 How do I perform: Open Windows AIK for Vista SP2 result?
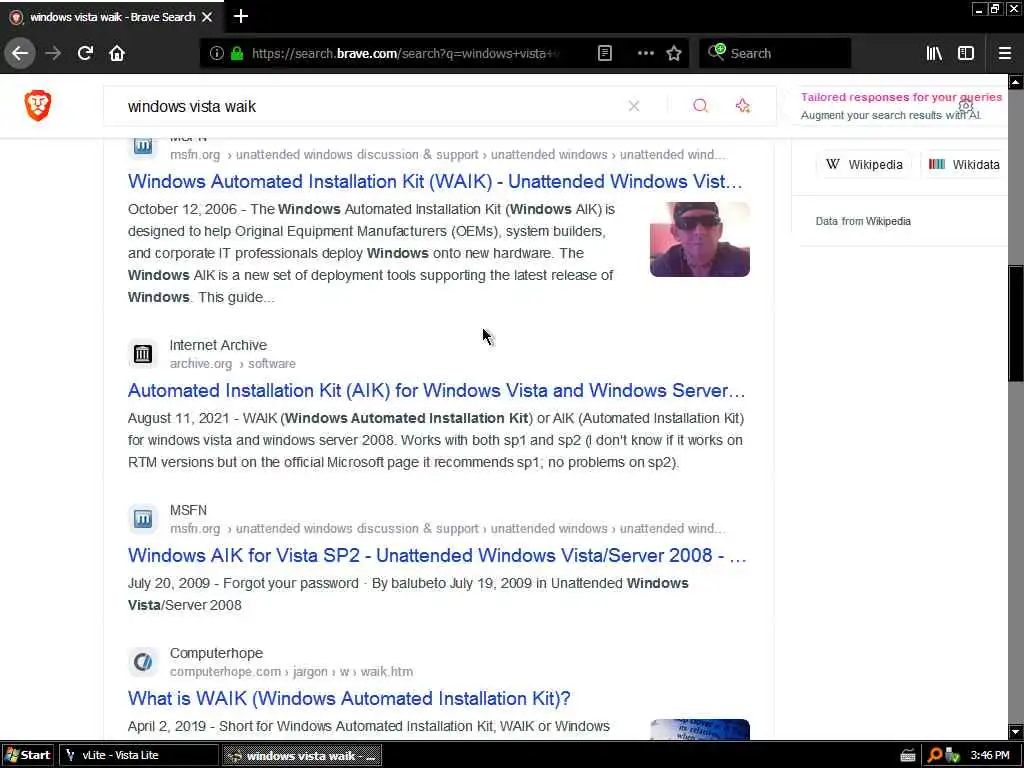437,555
